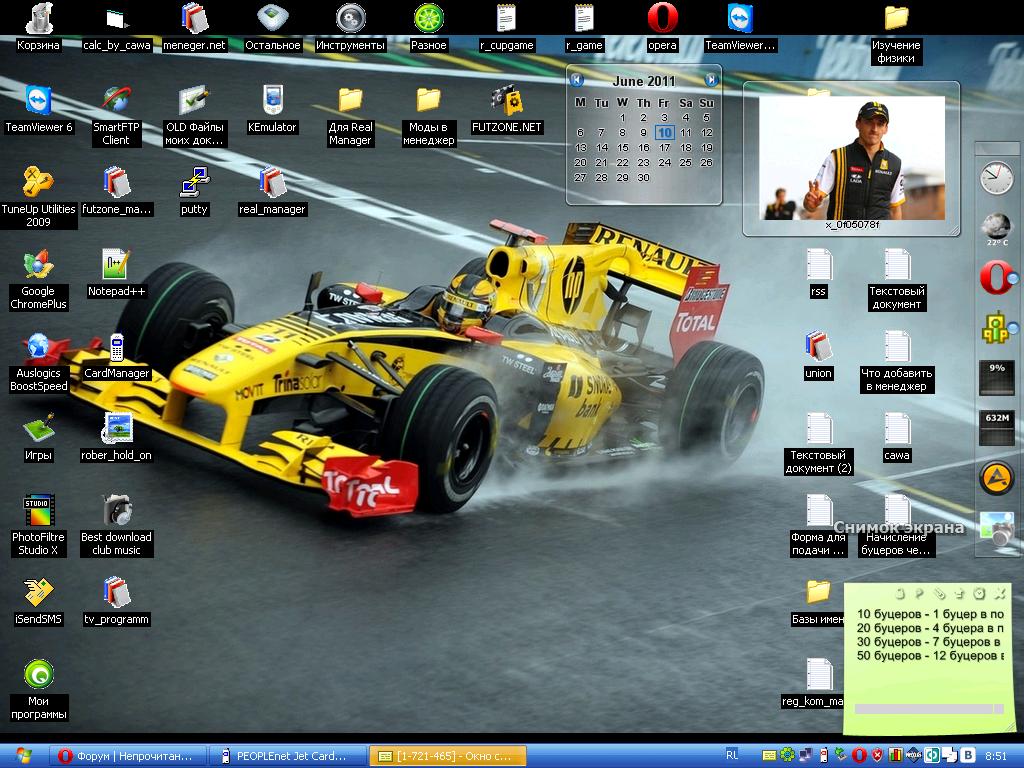Image resolution: width=1024 pixels, height=768 pixels.
Task: Click the sticky note horizontal scrollbar
Action: tap(924, 709)
